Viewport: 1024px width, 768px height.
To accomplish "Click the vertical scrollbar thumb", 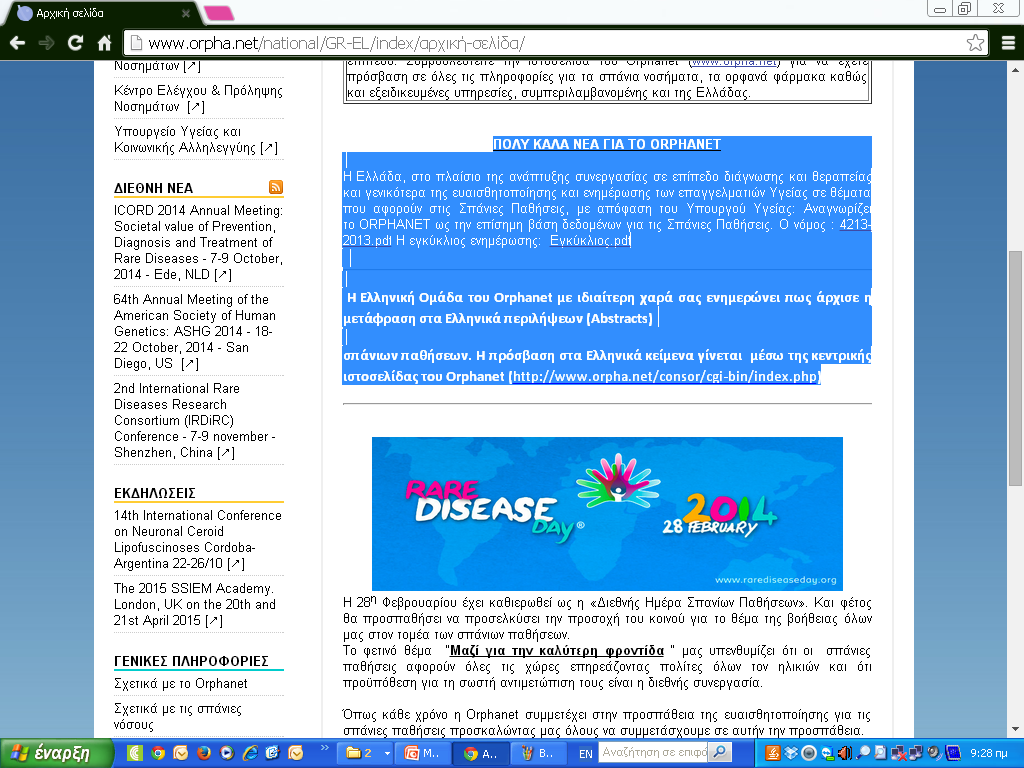I will tap(1015, 368).
